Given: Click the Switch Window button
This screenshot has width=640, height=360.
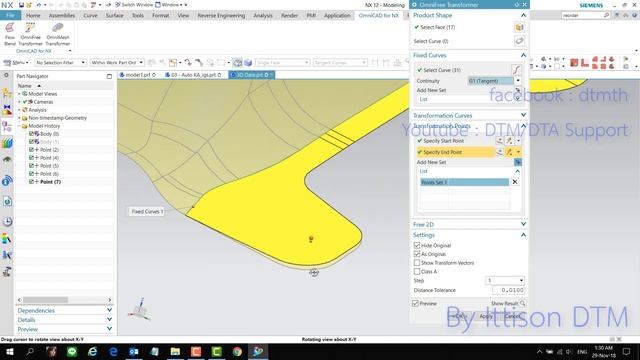Looking at the screenshot, I should click(x=134, y=5).
